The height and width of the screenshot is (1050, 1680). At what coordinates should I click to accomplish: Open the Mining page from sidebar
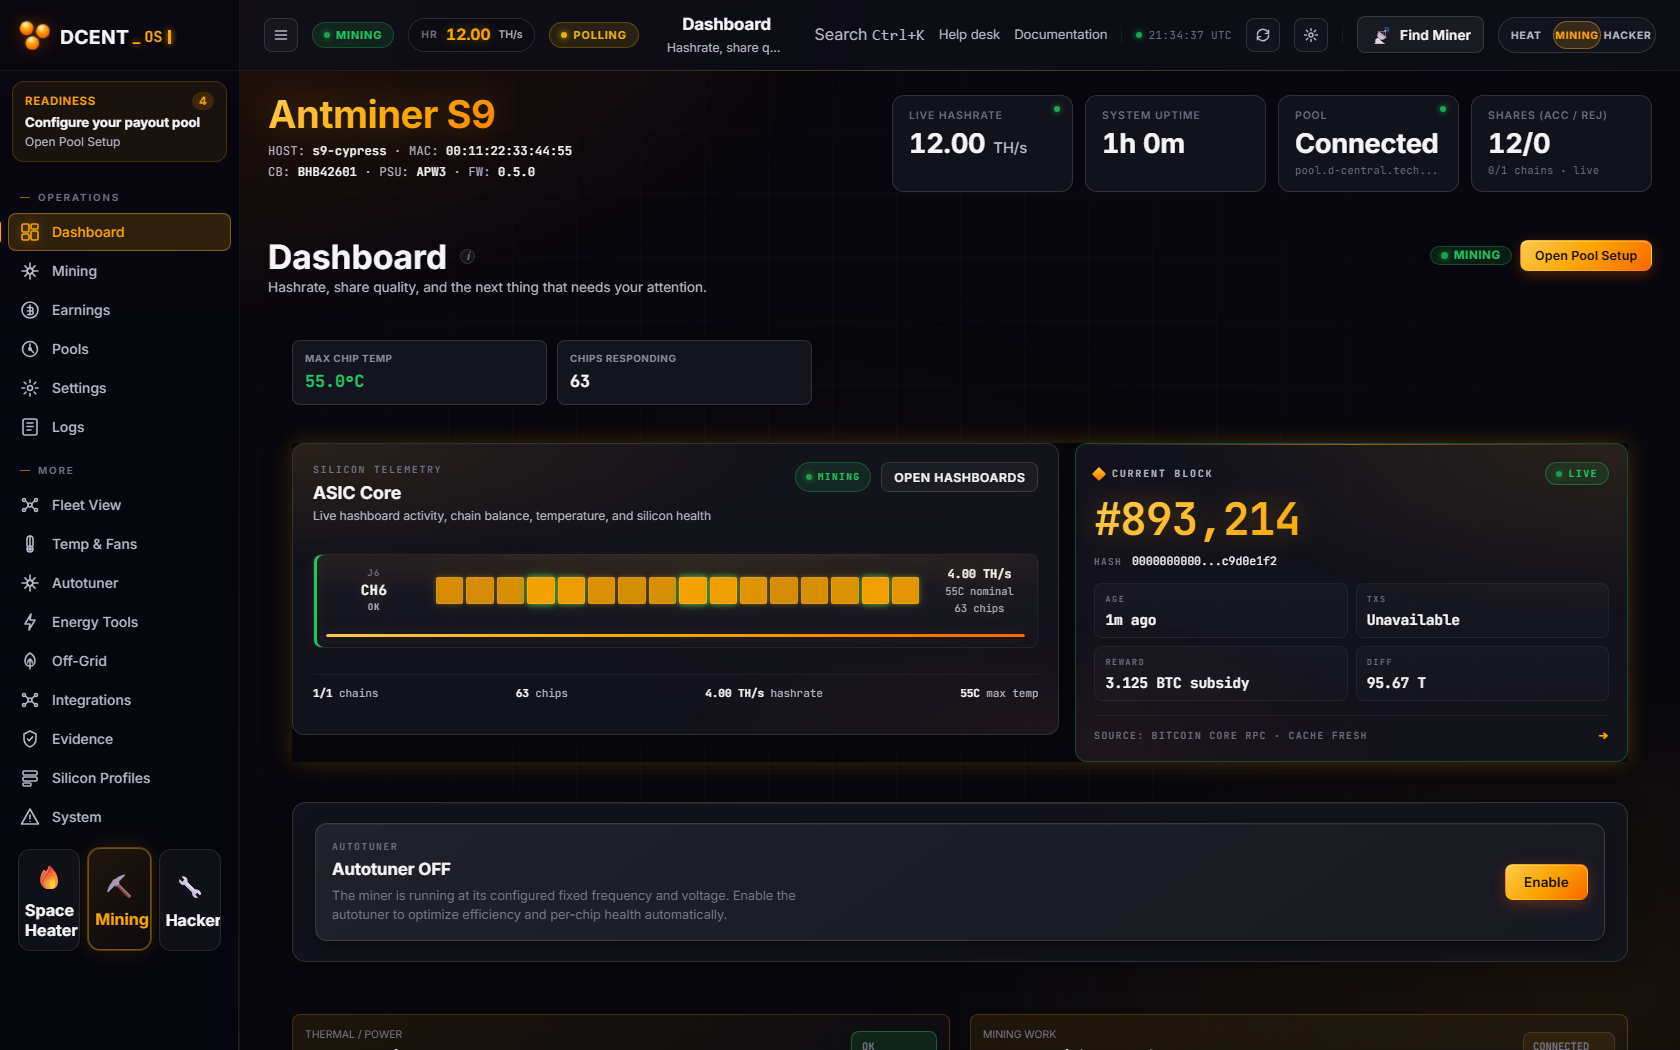click(119, 271)
